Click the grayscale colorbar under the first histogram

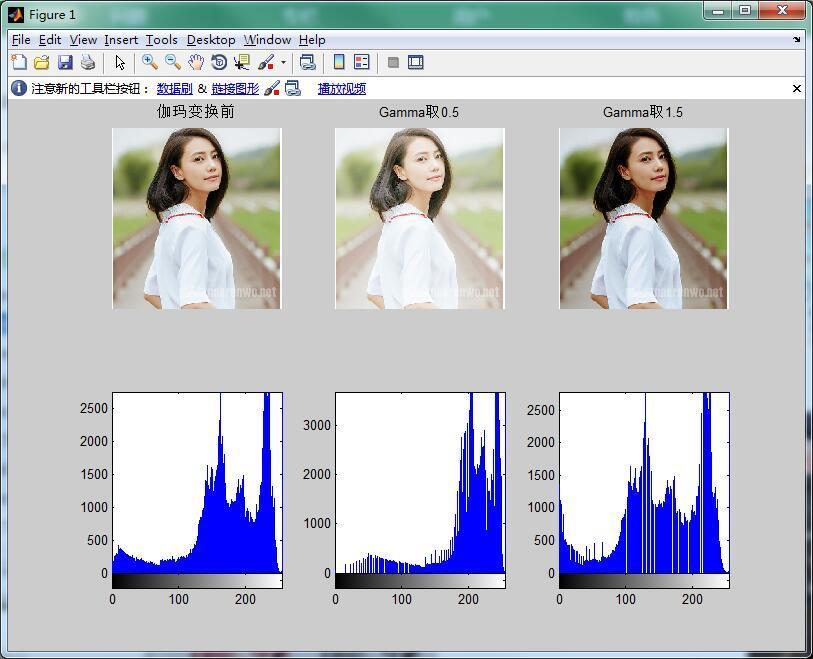(198, 581)
